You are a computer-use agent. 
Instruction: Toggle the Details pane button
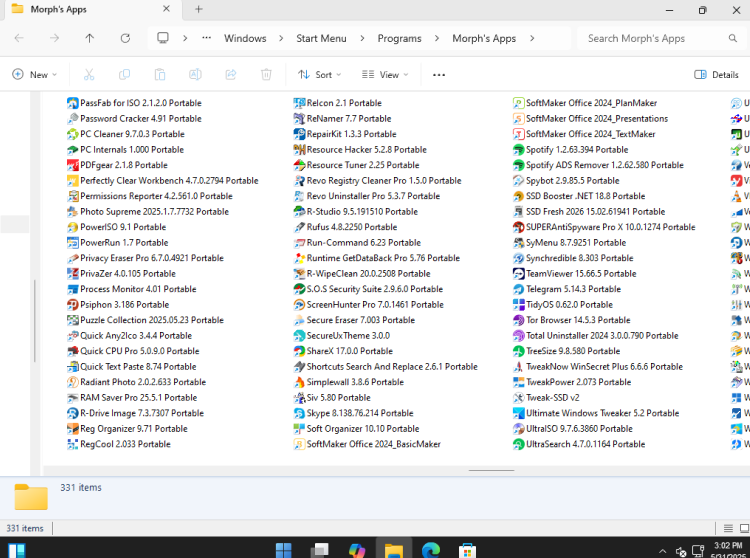[x=716, y=75]
